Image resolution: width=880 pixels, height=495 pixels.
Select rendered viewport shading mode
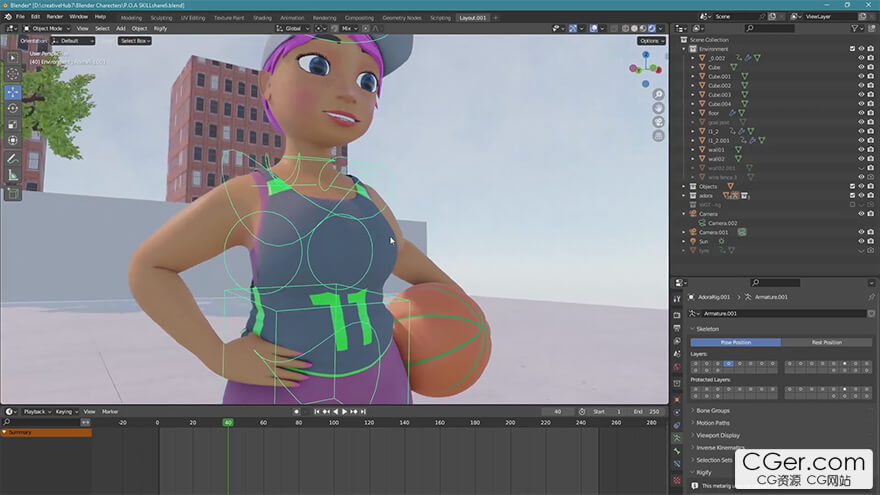pyautogui.click(x=652, y=28)
